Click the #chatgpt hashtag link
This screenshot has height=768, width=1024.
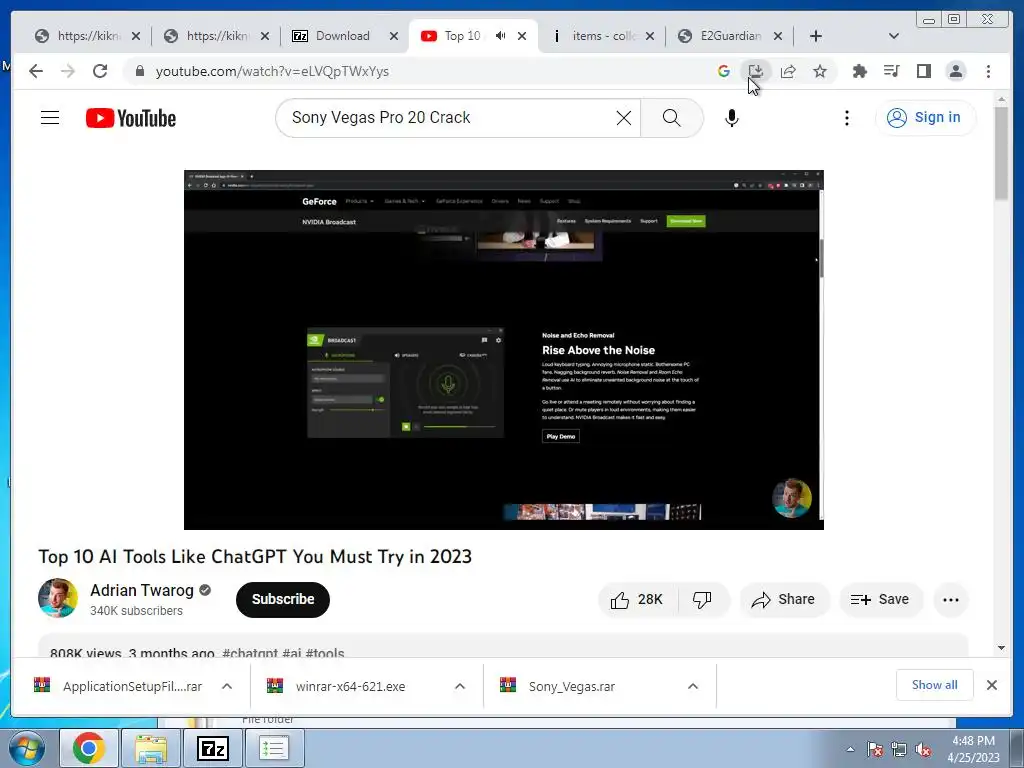tap(250, 653)
